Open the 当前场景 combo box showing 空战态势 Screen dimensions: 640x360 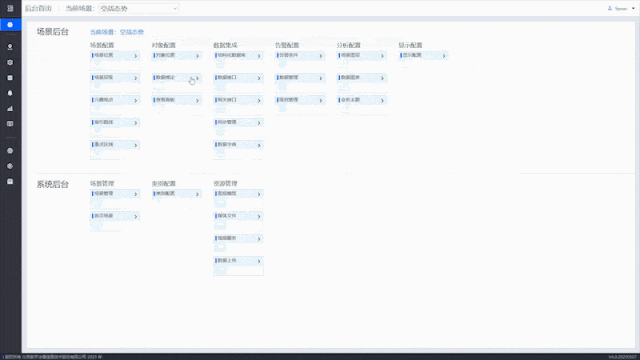tap(138, 8)
